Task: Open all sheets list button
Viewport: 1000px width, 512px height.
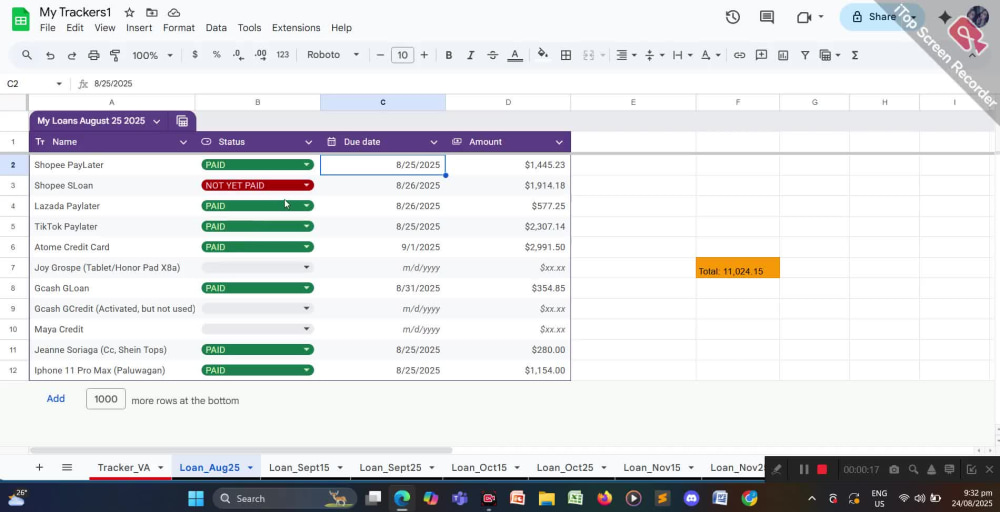Action: coord(67,467)
